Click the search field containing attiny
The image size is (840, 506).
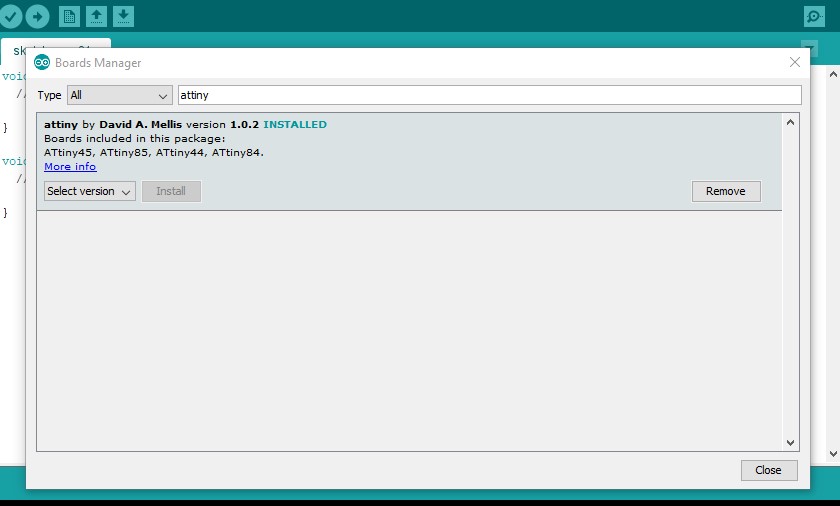click(490, 95)
